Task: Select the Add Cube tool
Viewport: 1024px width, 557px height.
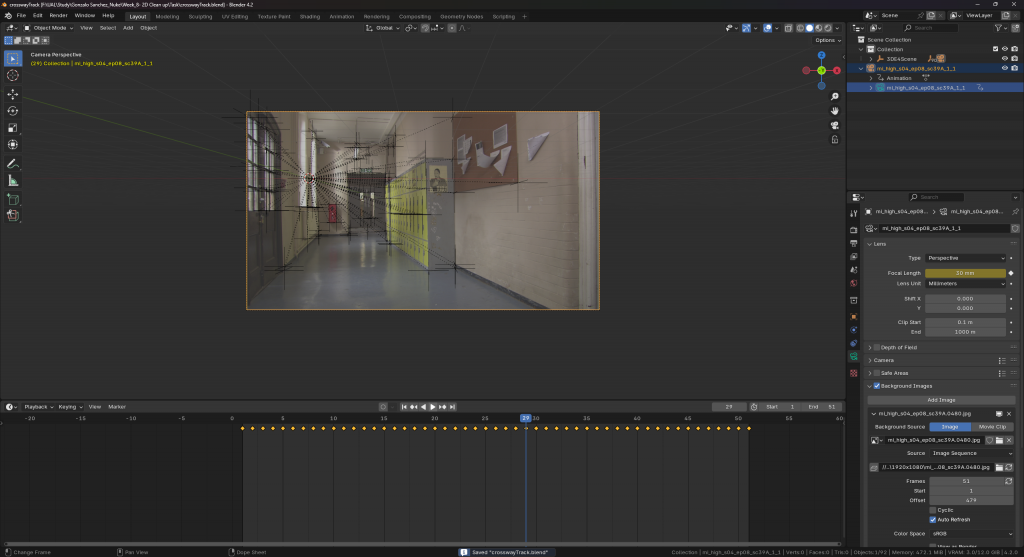Action: 12,199
